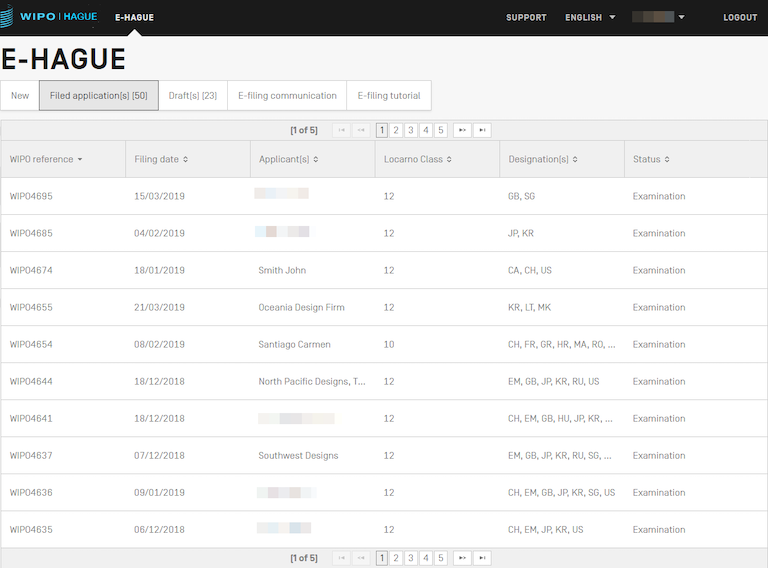Open the Support link
The width and height of the screenshot is (768, 568).
tap(526, 17)
